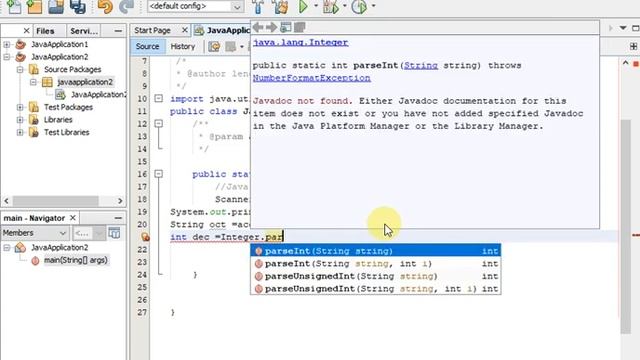Screen dimensions: 640x360
Task: Expand the Test Libraries node
Action: click(x=20, y=133)
